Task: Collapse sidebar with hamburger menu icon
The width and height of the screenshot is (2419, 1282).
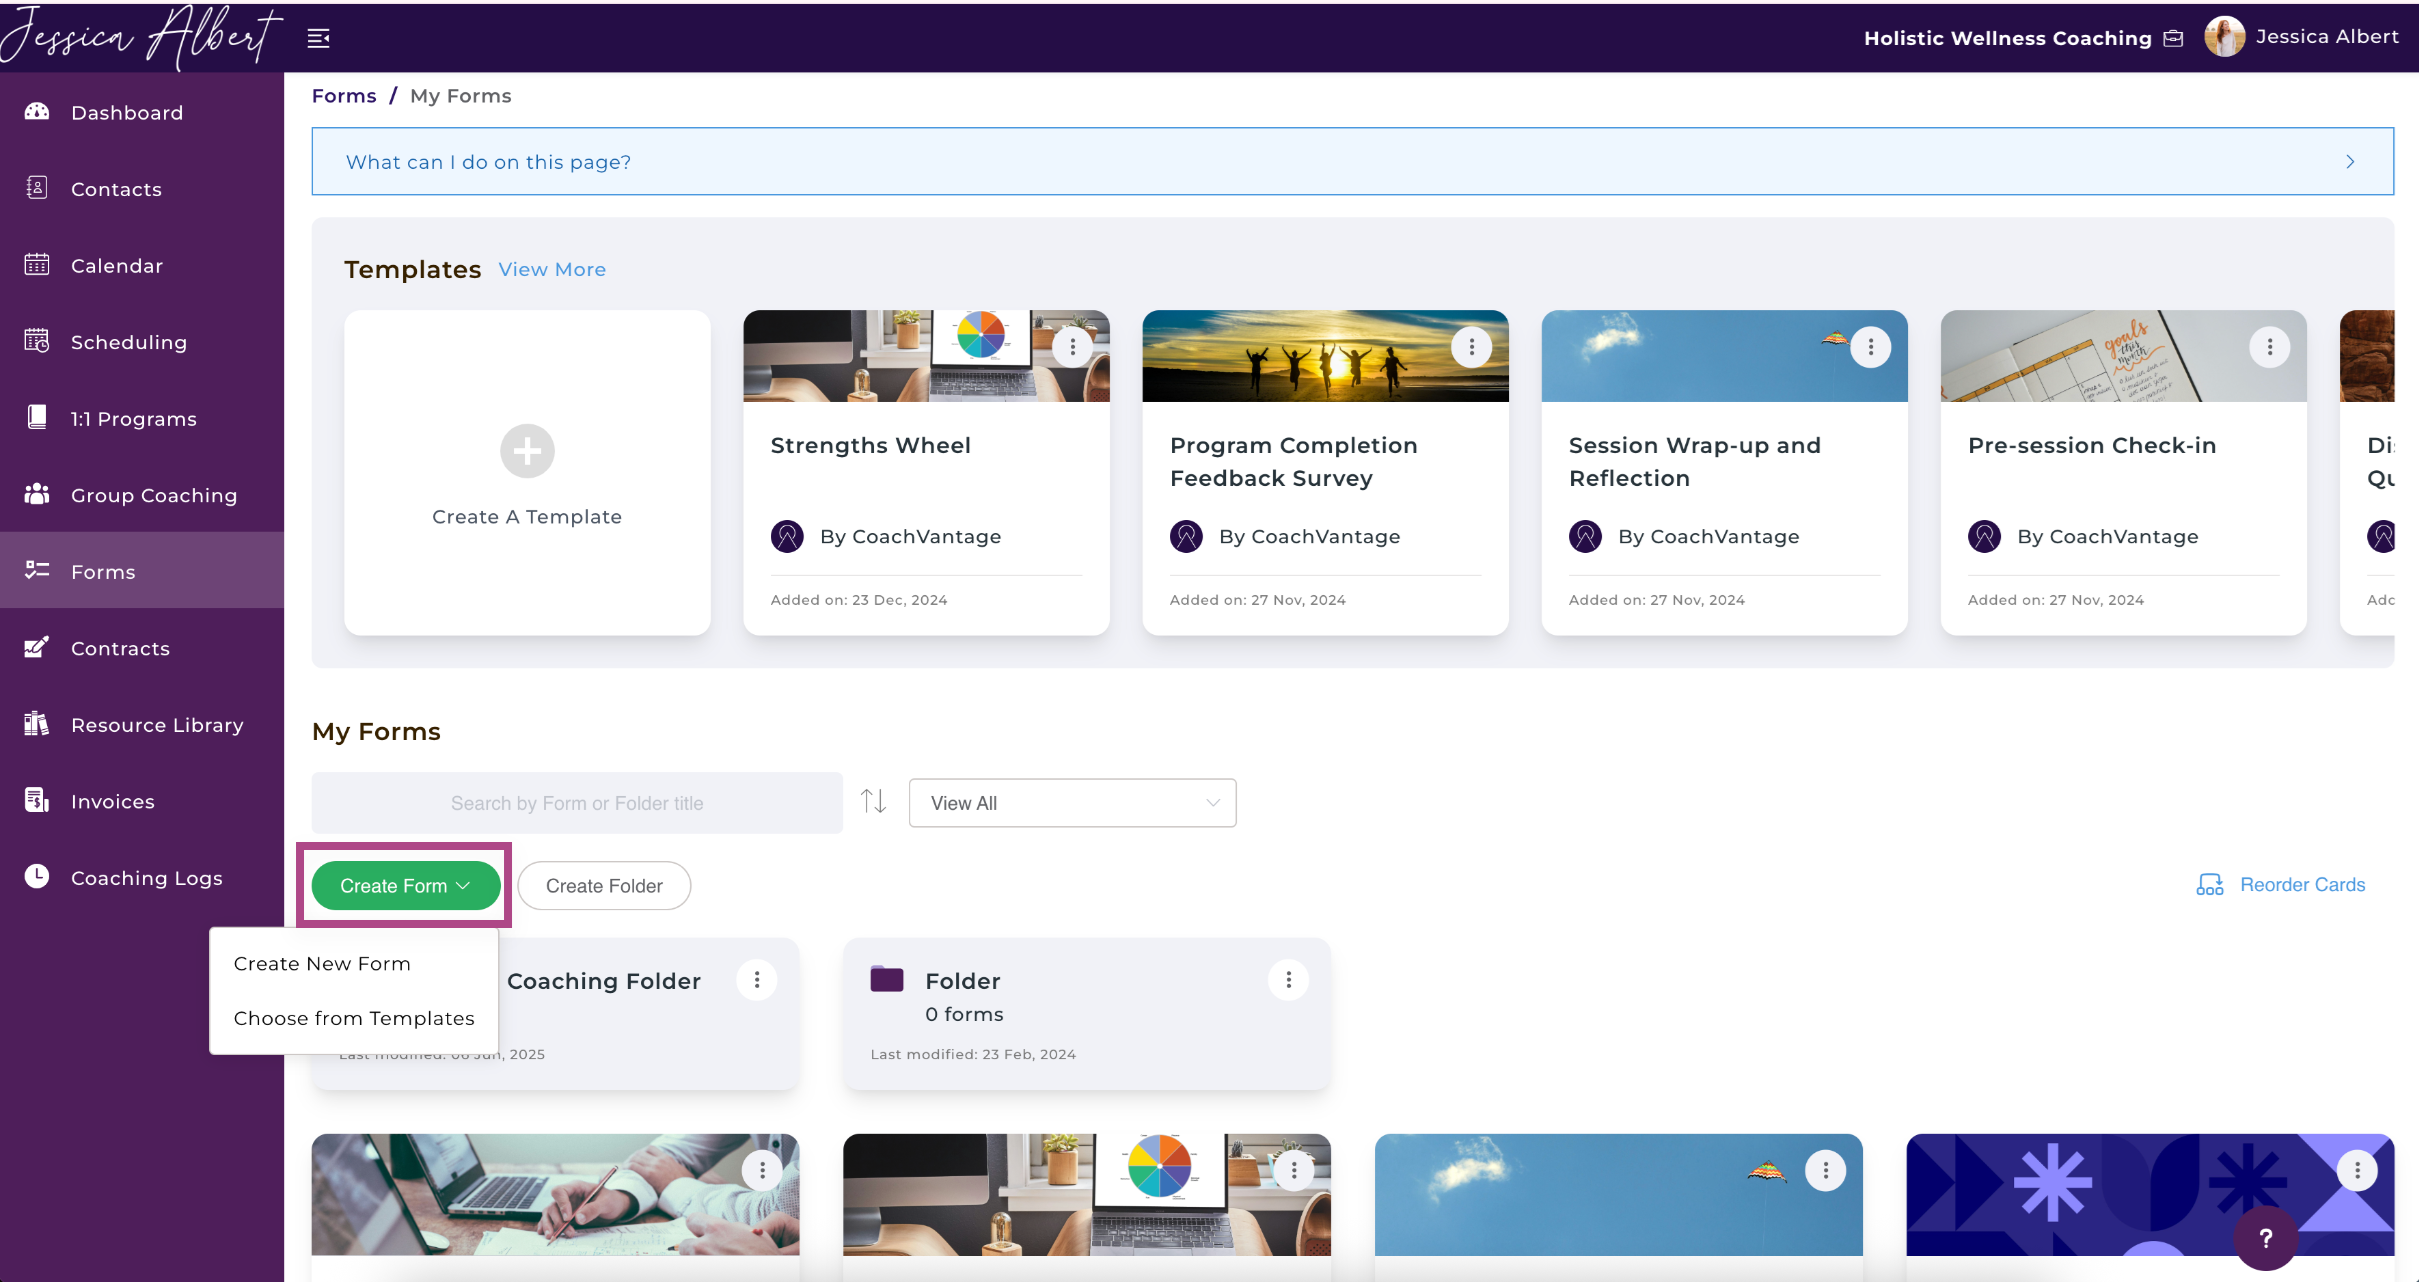Action: point(318,38)
